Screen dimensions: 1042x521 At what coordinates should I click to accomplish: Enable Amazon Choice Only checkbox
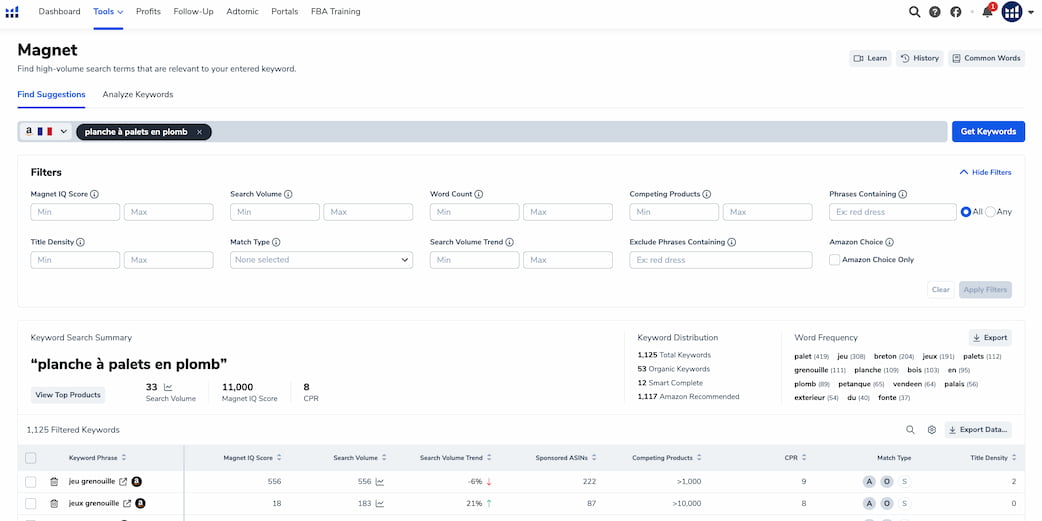point(835,260)
